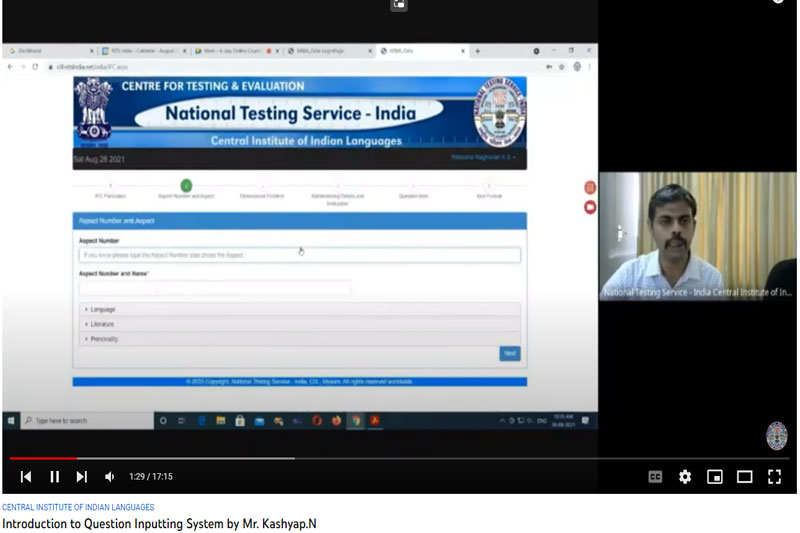Click the ENG language indicator

click(x=542, y=421)
